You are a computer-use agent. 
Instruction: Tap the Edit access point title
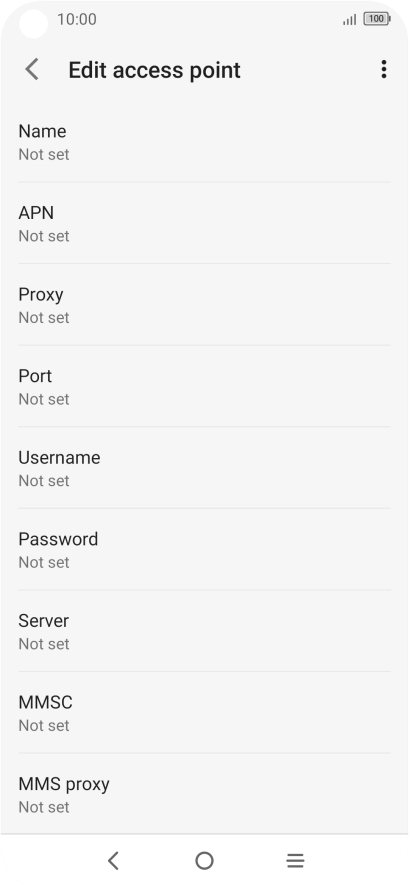pos(155,70)
